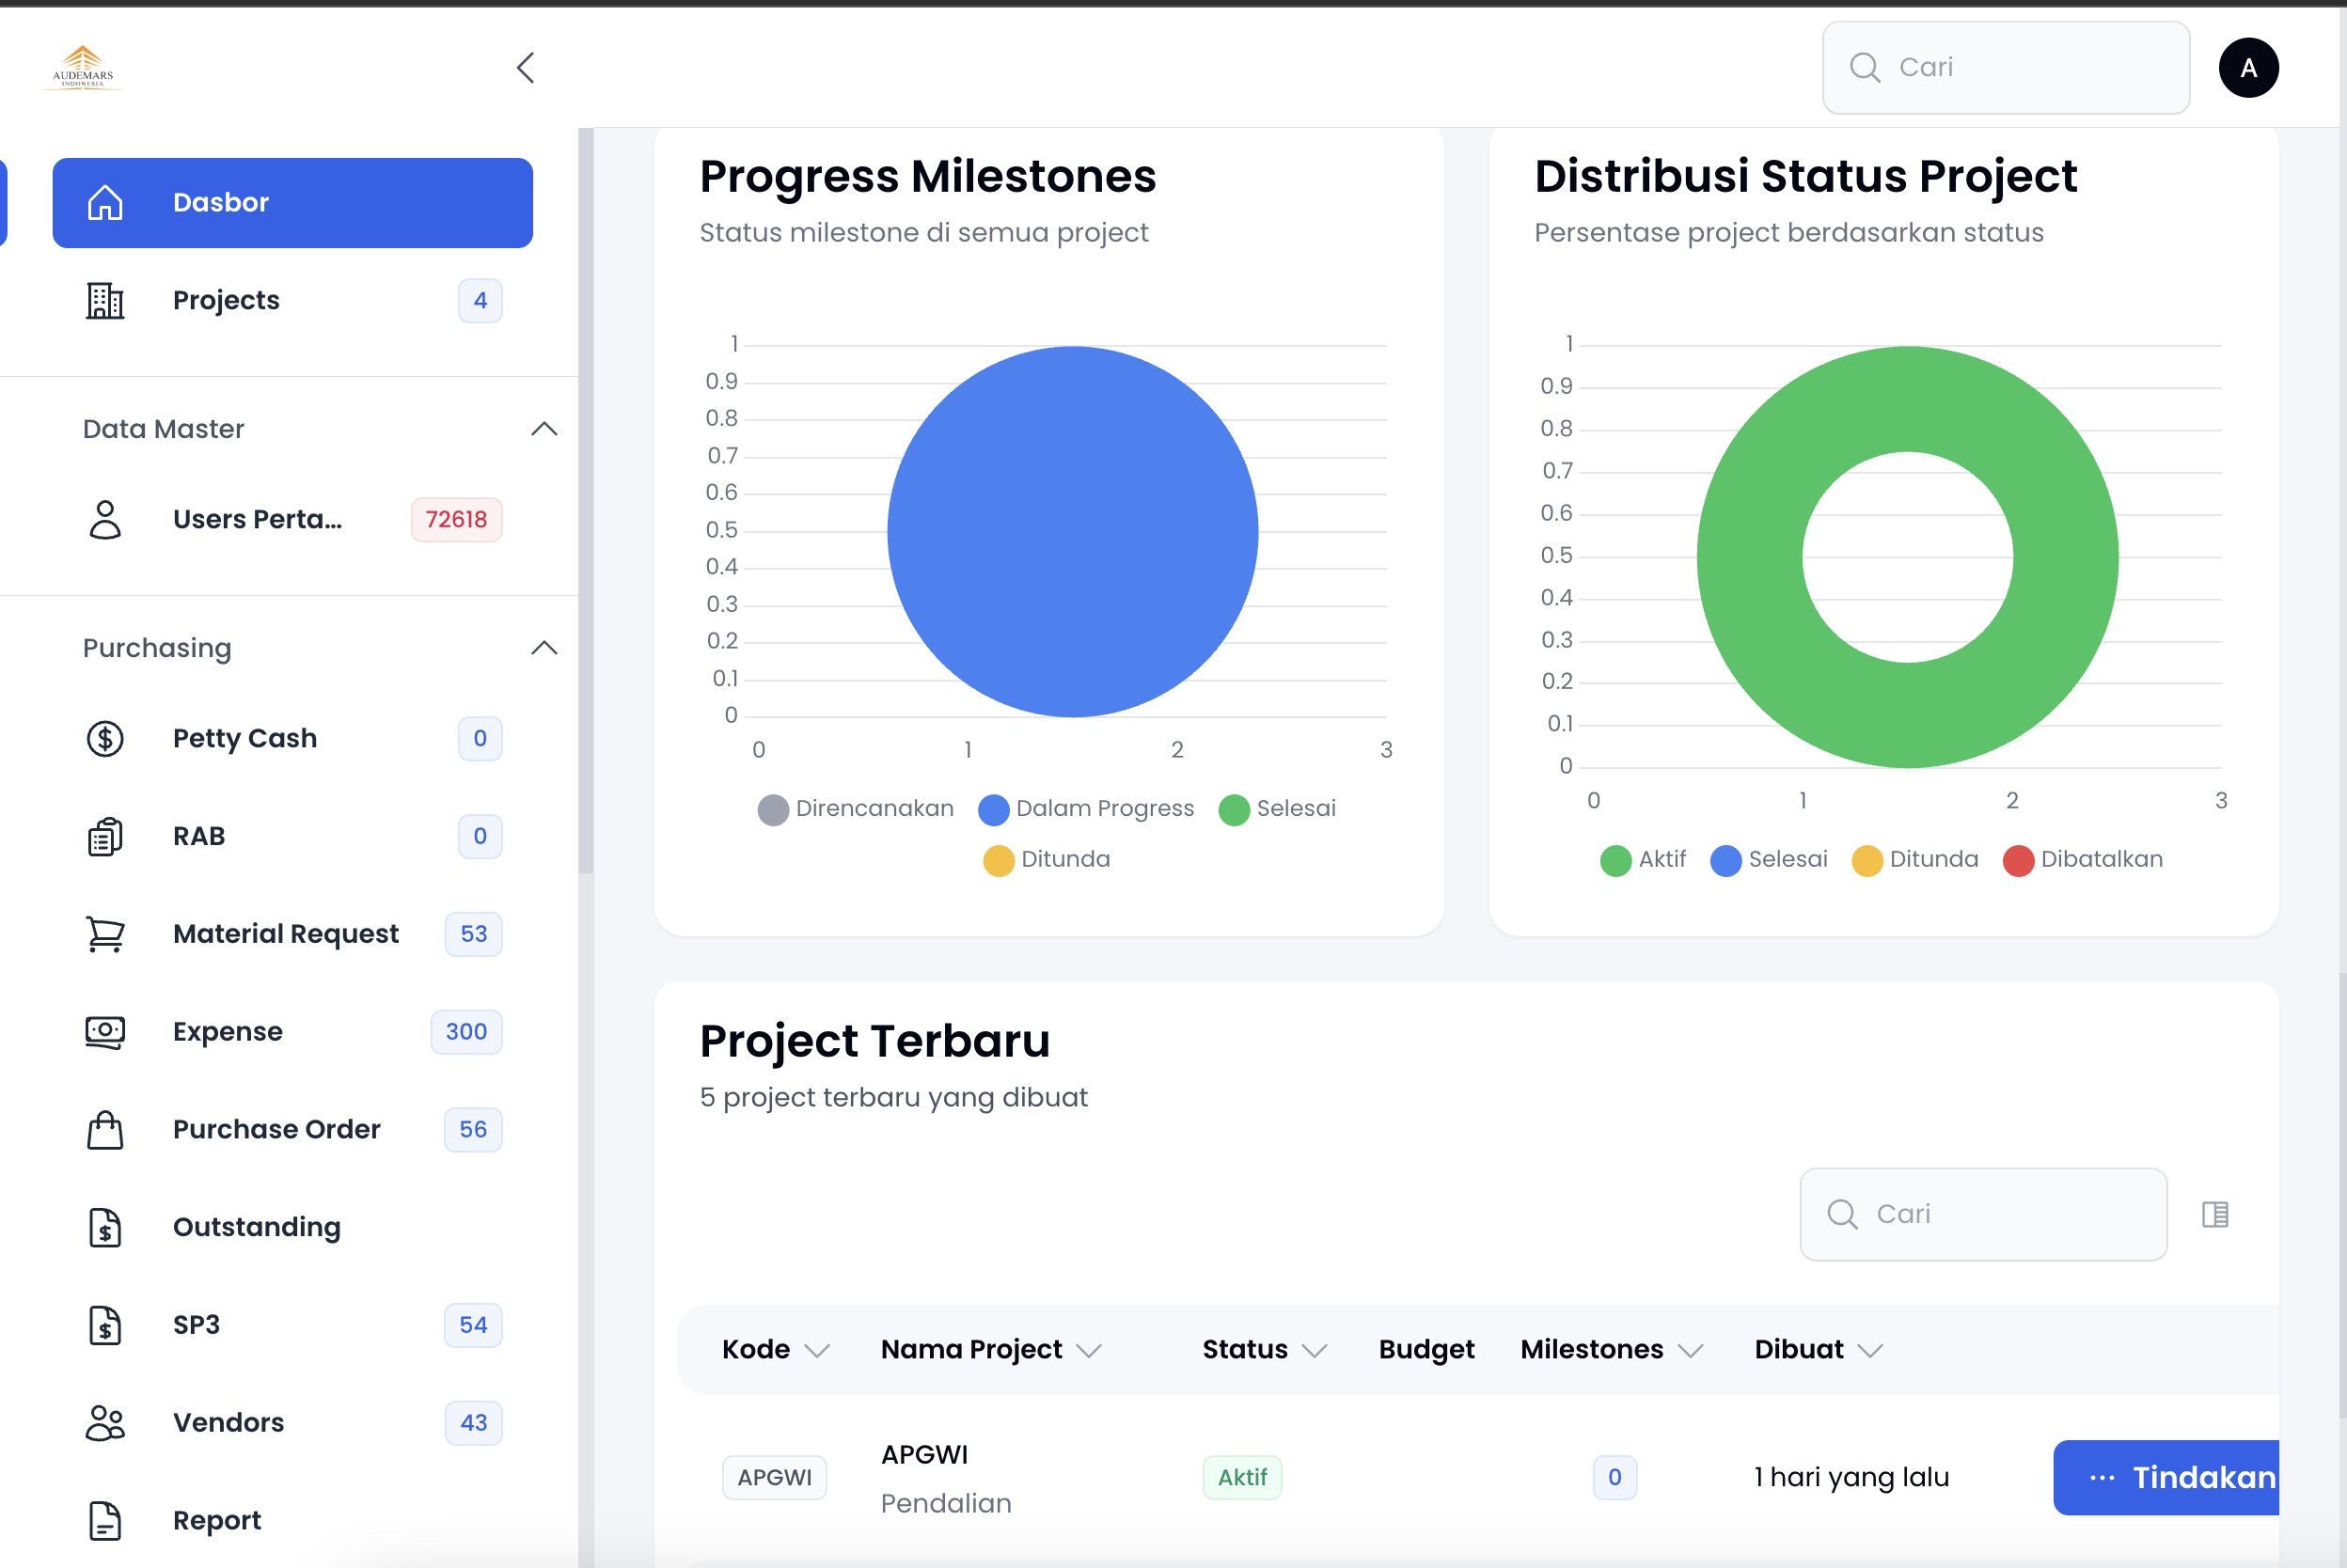2347x1568 pixels.
Task: Toggle Dalam Progress legend item
Action: (1086, 809)
